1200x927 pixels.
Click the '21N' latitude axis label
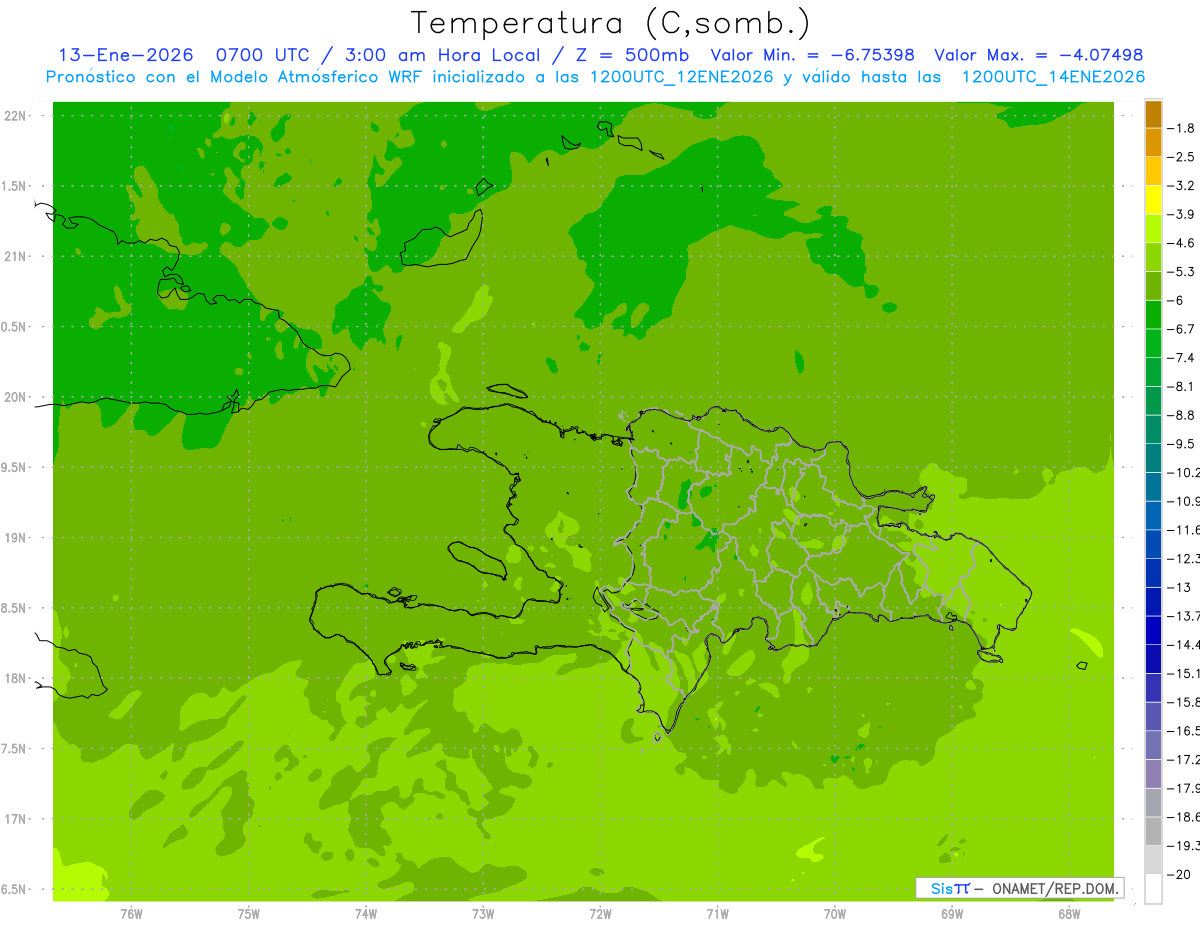coord(13,257)
